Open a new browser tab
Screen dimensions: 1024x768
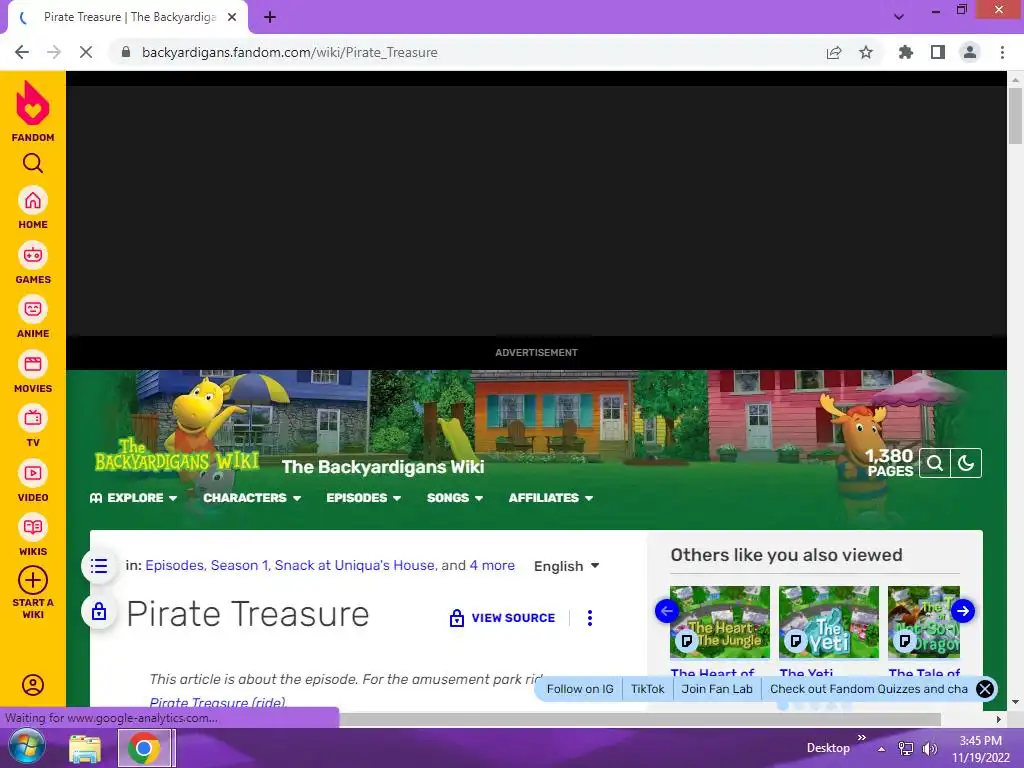click(270, 17)
